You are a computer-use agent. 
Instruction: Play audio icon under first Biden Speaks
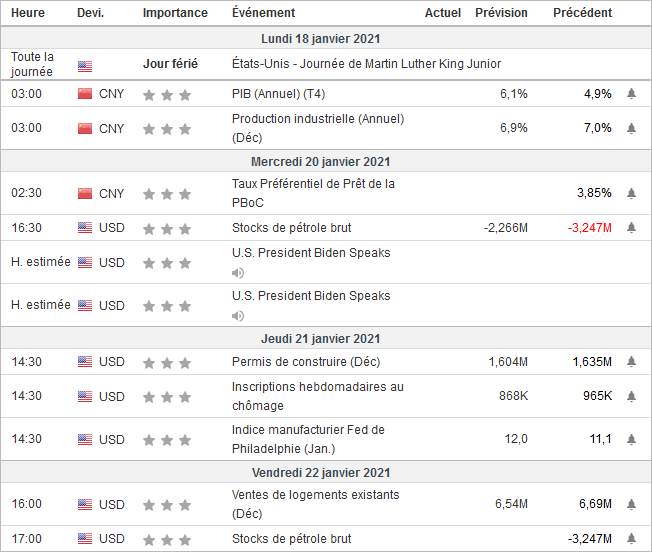[x=238, y=273]
